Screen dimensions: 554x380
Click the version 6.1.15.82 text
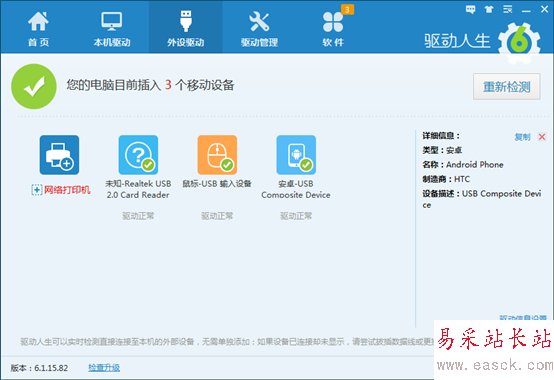[x=39, y=368]
